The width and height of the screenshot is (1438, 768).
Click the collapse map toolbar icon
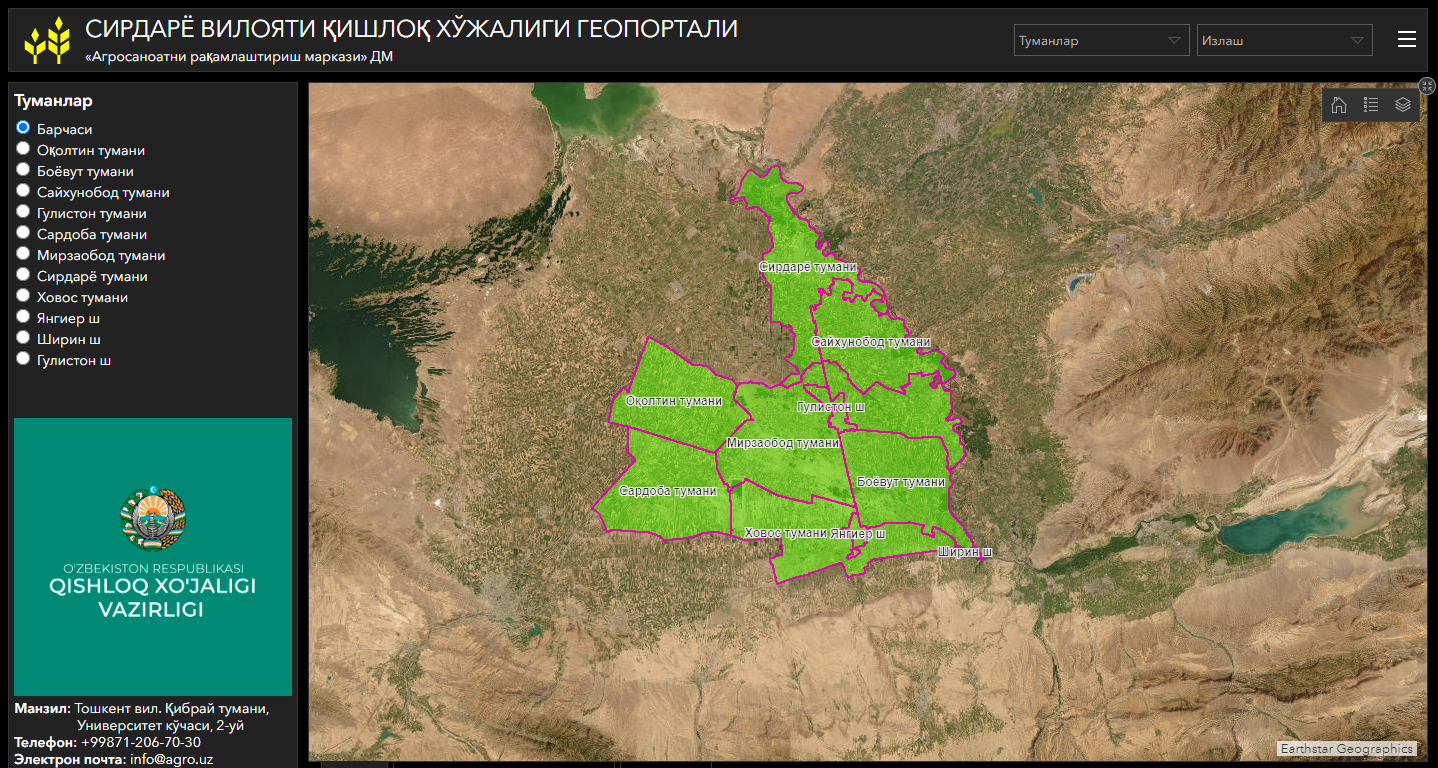1427,86
